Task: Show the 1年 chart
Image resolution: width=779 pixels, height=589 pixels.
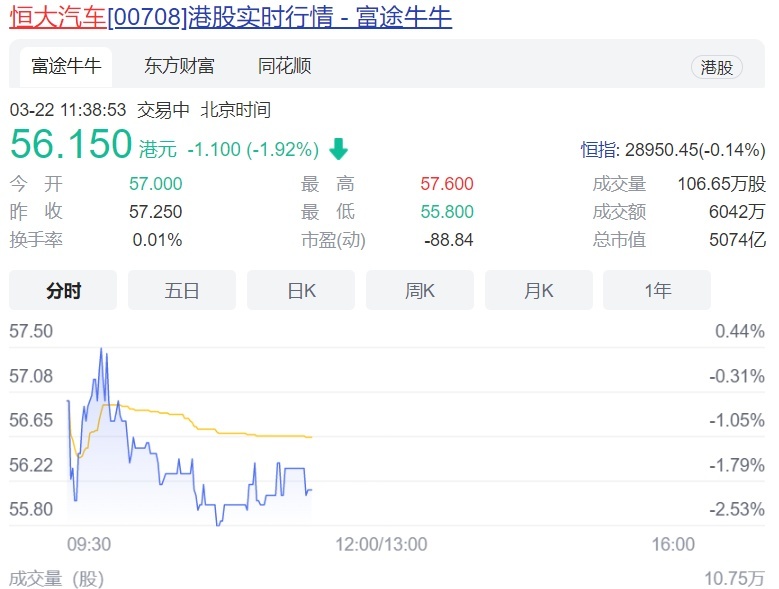Action: (x=657, y=290)
